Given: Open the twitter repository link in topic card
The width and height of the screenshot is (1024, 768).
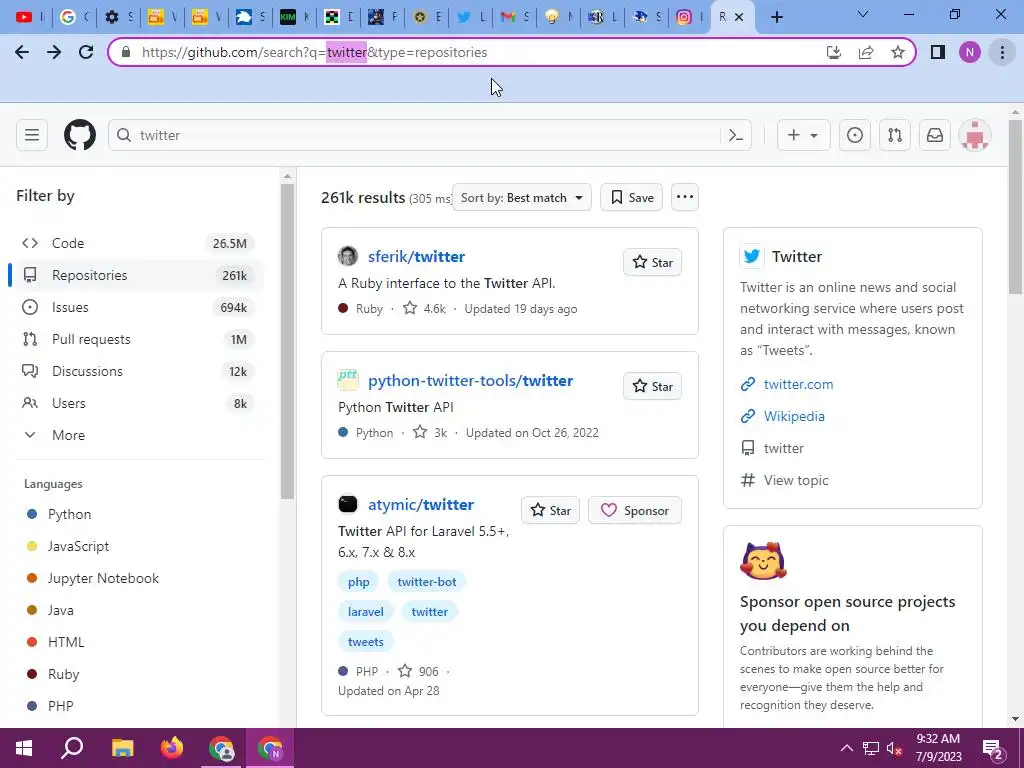Looking at the screenshot, I should click(x=784, y=448).
